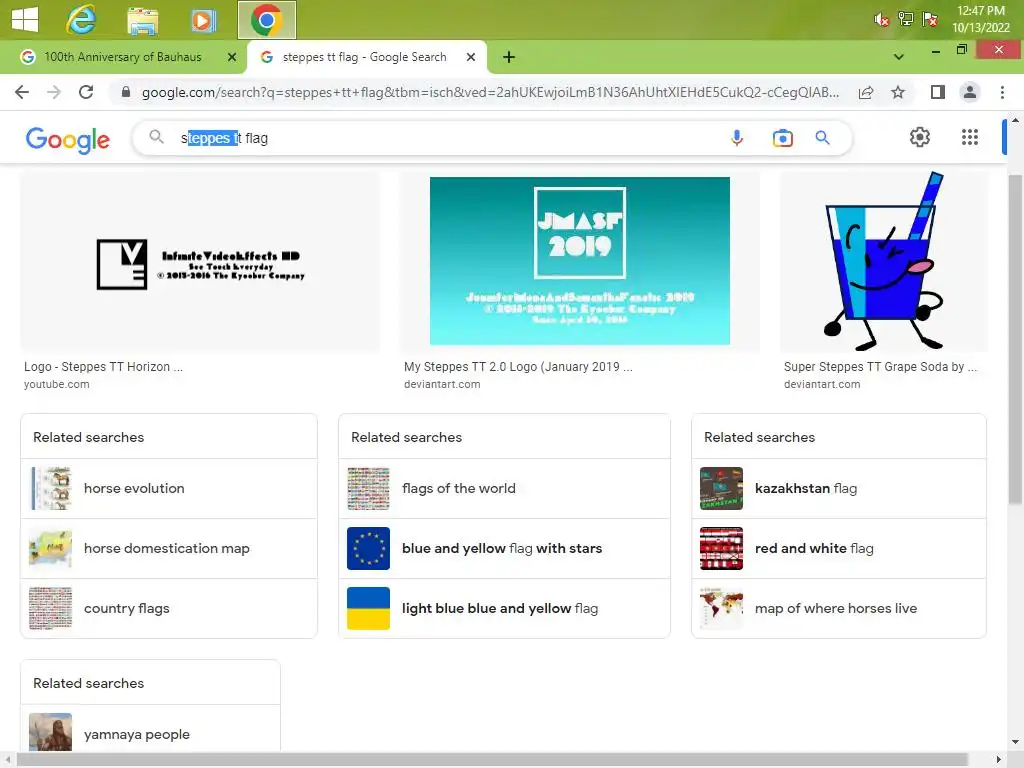Open Super Steppes TT Grape Soda title link
The image size is (1024, 768).
tap(880, 367)
